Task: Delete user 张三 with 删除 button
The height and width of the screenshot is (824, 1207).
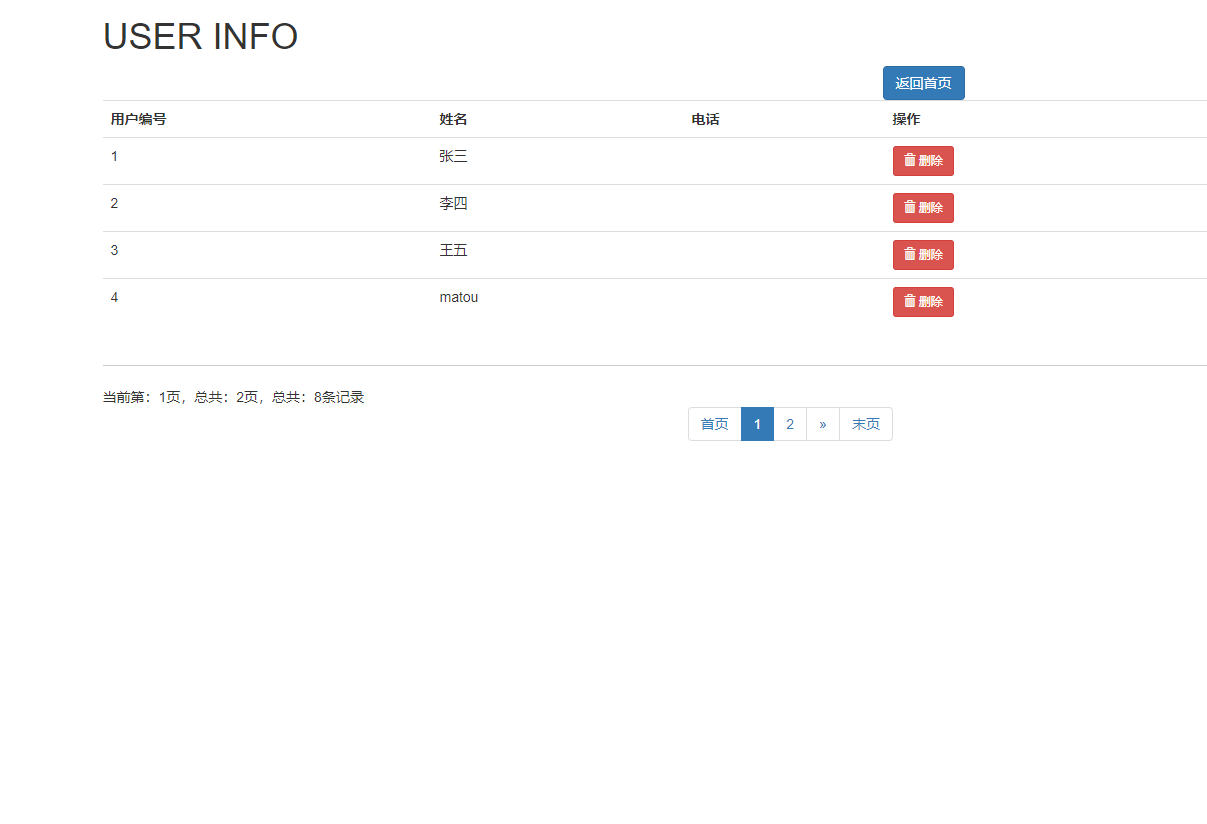Action: click(923, 161)
